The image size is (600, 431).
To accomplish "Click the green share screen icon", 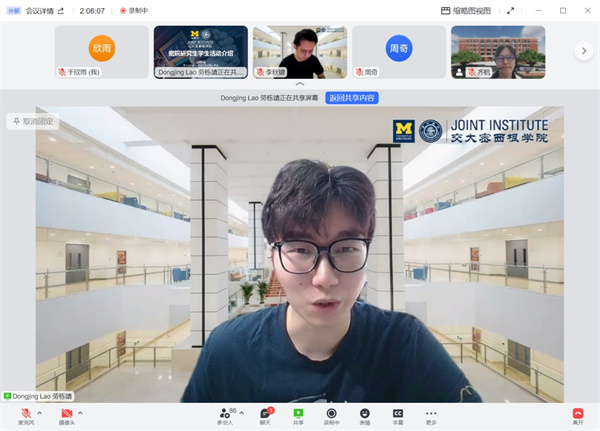I will point(298,414).
